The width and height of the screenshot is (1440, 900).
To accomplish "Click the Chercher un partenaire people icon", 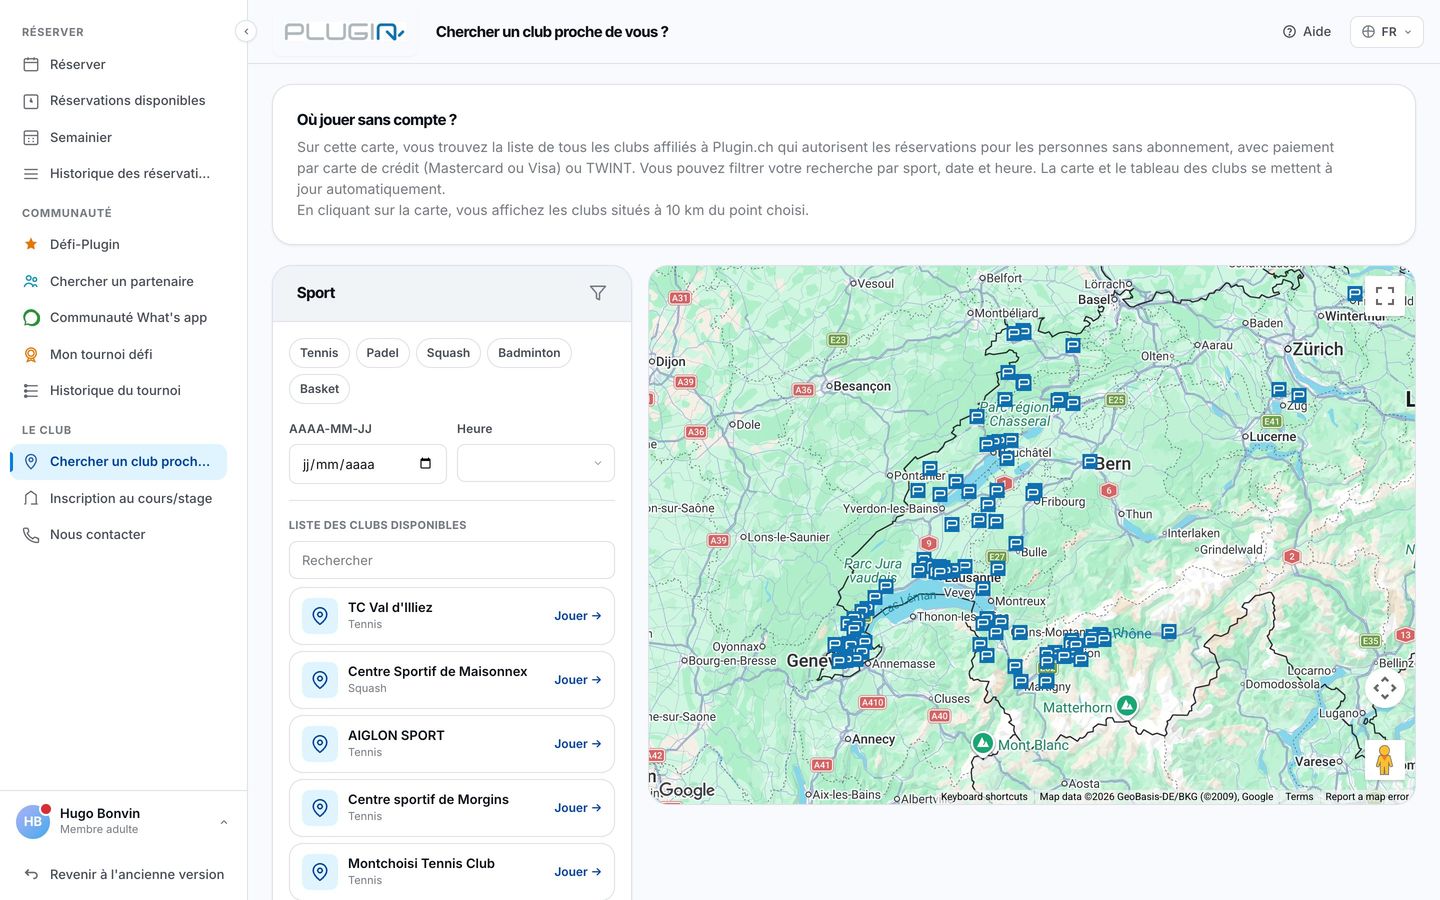I will [31, 281].
